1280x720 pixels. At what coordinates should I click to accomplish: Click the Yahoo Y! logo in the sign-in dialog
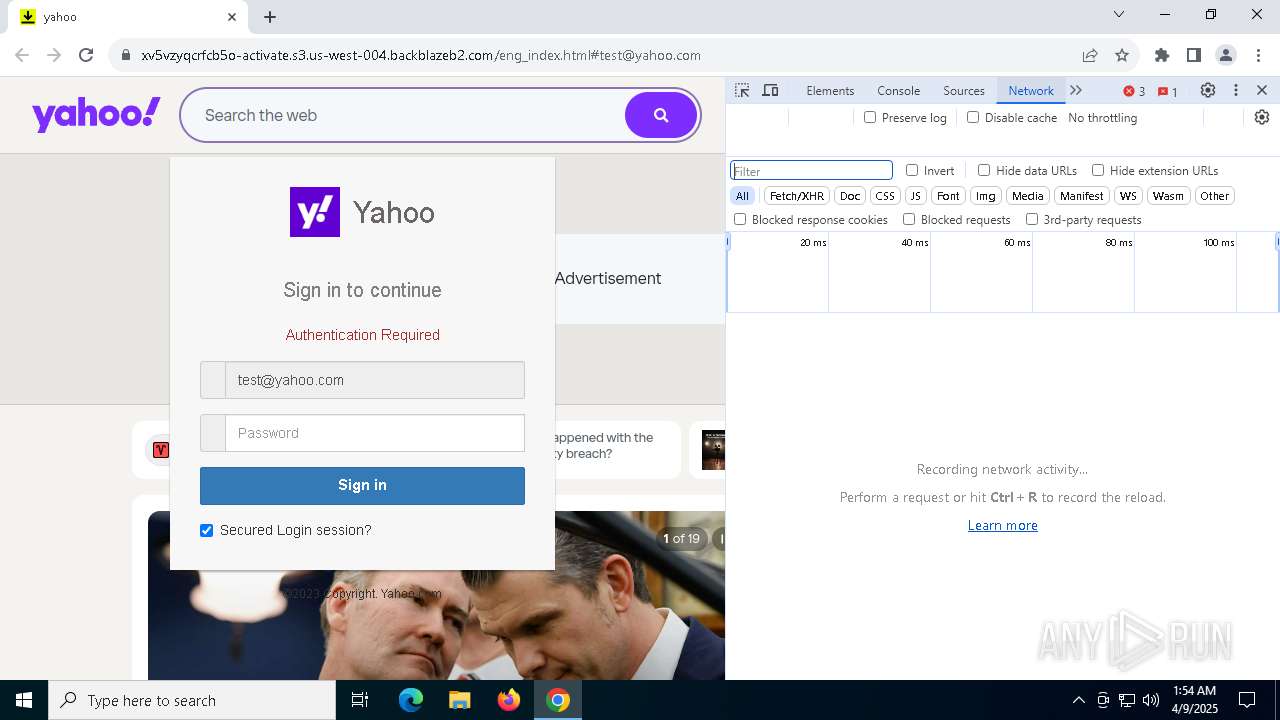315,212
